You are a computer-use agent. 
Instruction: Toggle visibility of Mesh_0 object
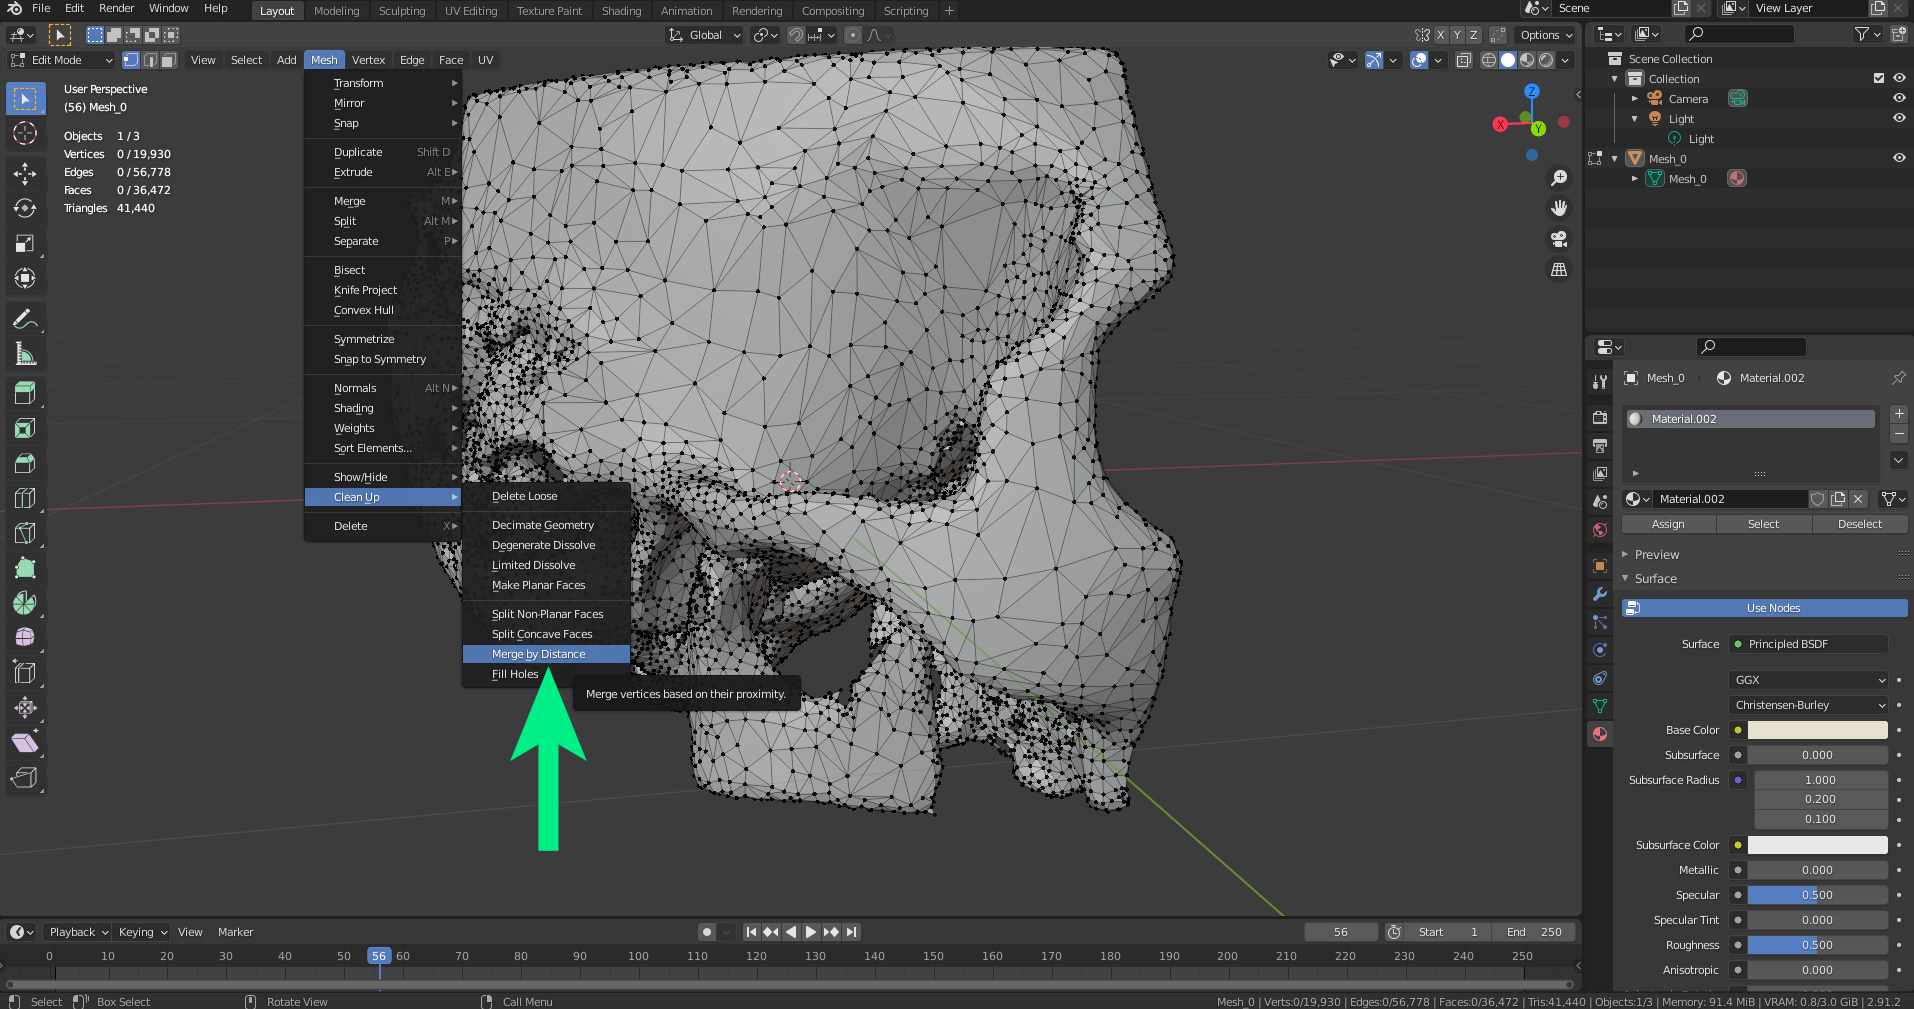1898,158
